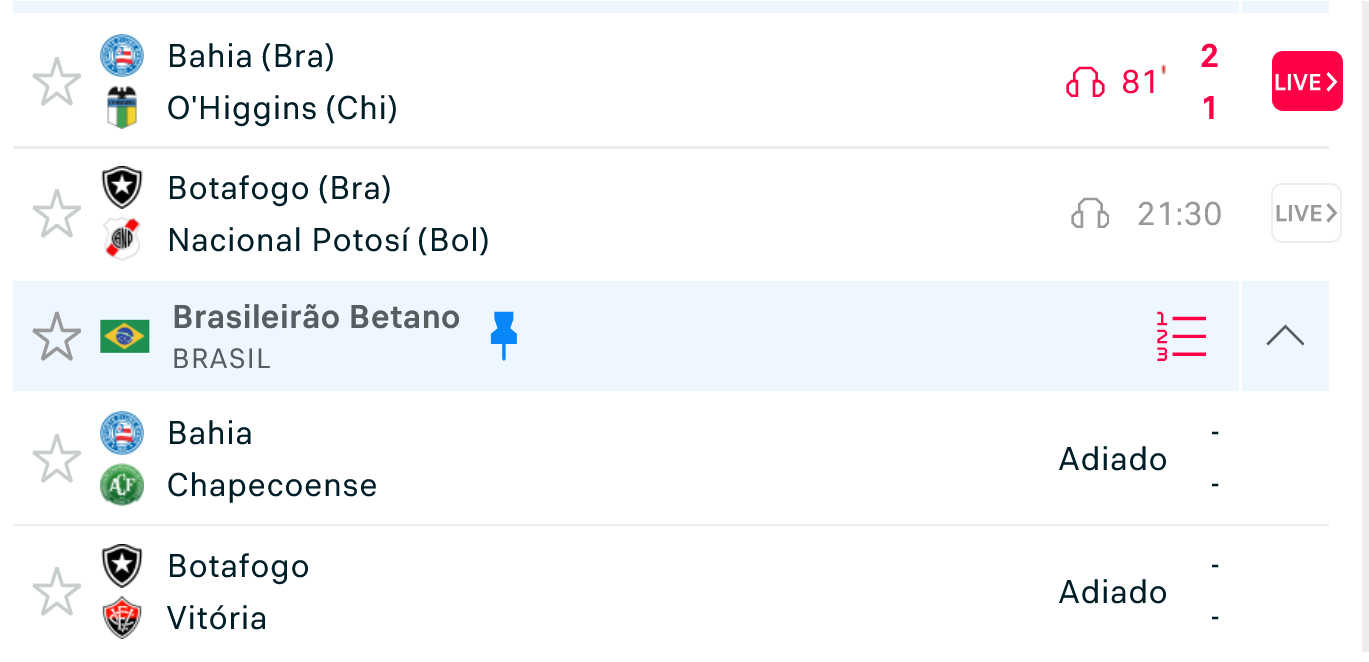
Task: Click the Brazil flag icon
Action: pos(125,337)
